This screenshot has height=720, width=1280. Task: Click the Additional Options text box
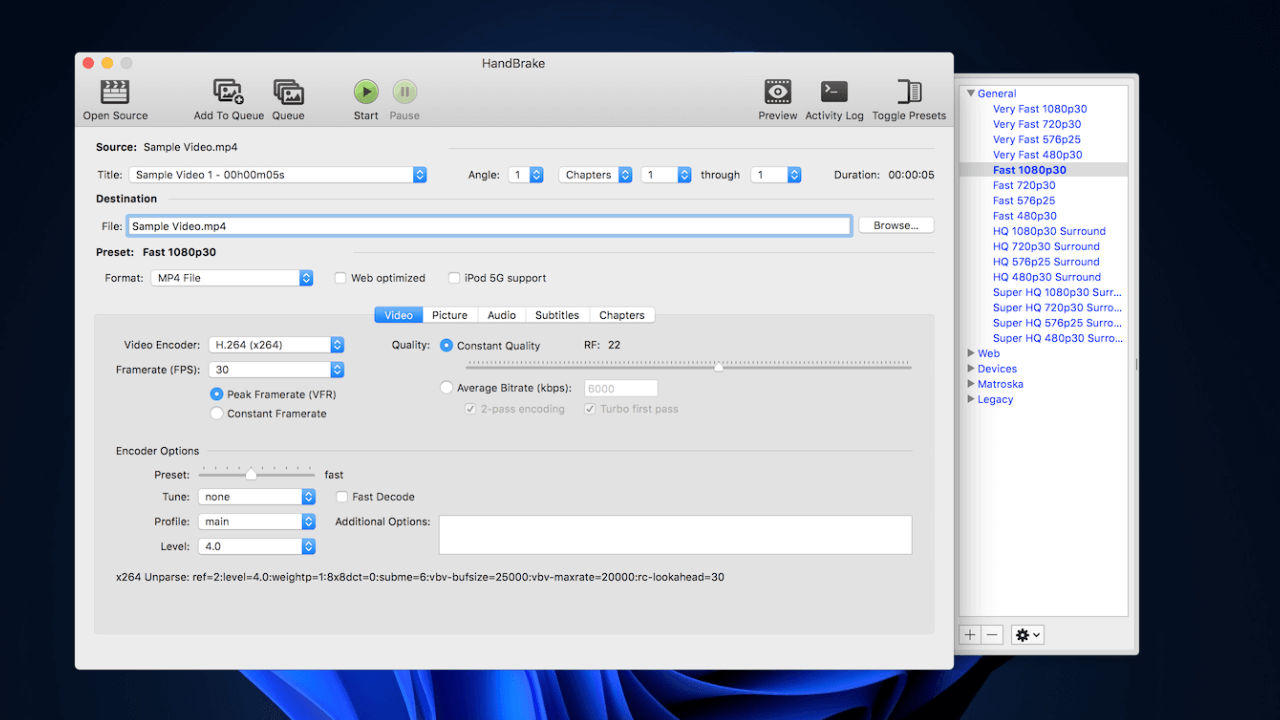676,535
